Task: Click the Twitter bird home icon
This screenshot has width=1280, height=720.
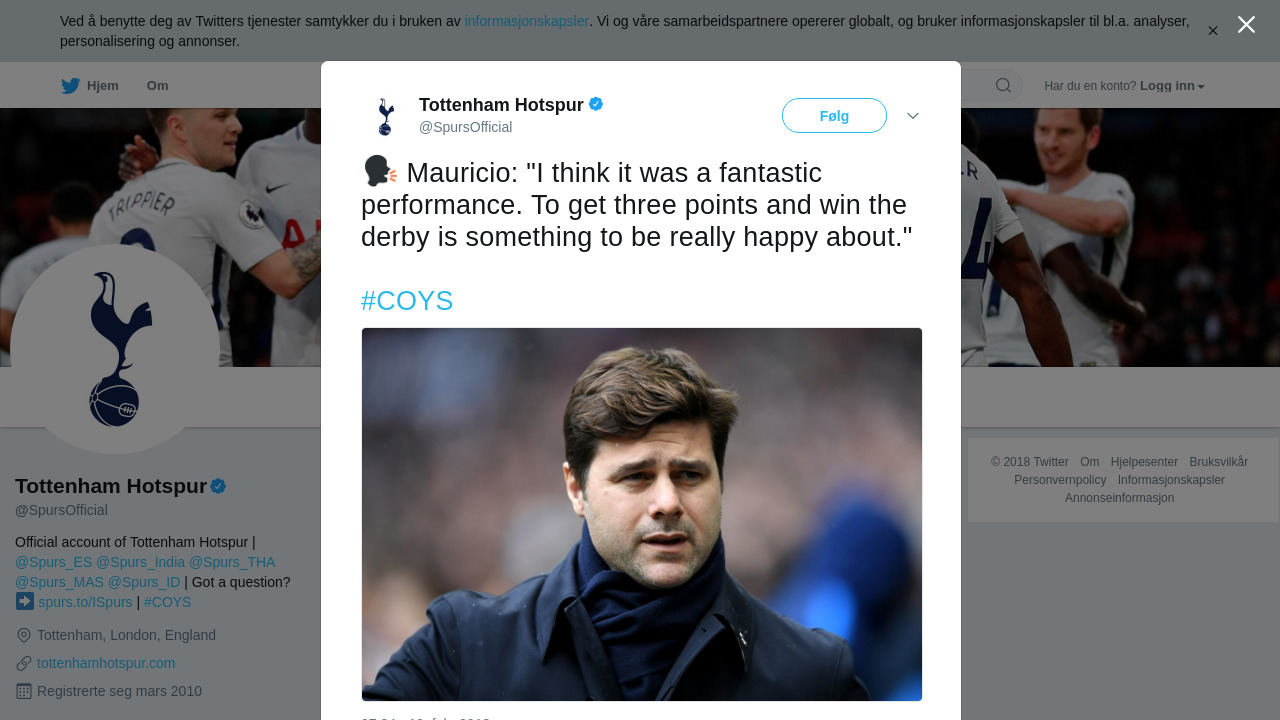Action: (70, 86)
